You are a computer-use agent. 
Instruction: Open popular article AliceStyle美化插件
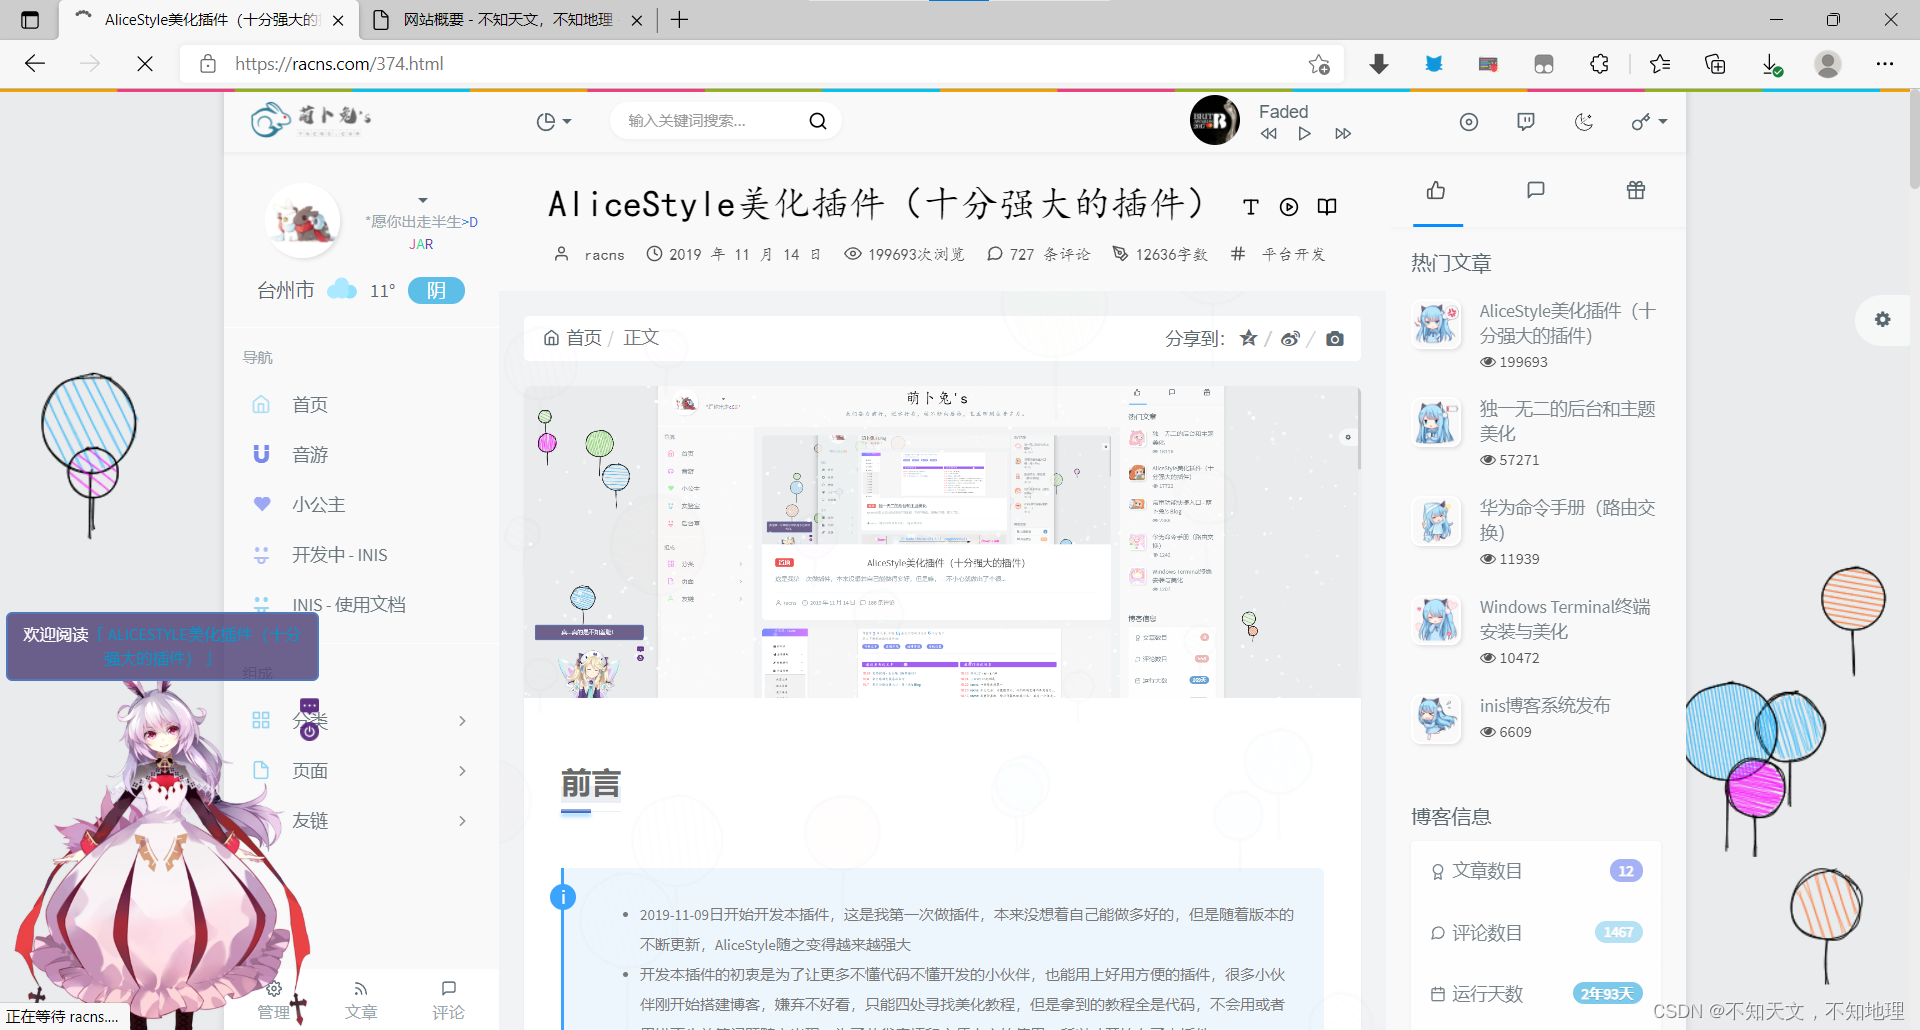pos(1567,323)
